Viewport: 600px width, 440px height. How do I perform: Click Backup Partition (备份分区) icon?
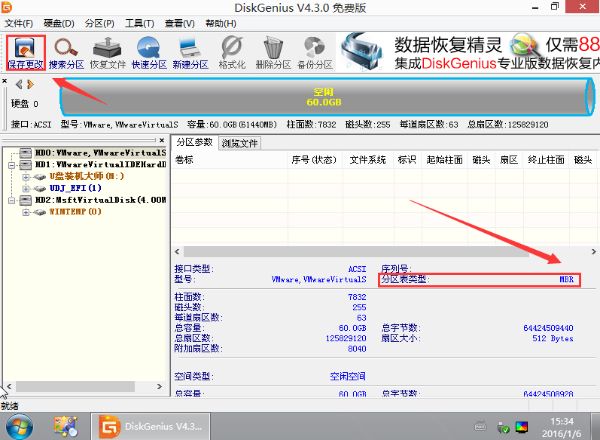[315, 53]
